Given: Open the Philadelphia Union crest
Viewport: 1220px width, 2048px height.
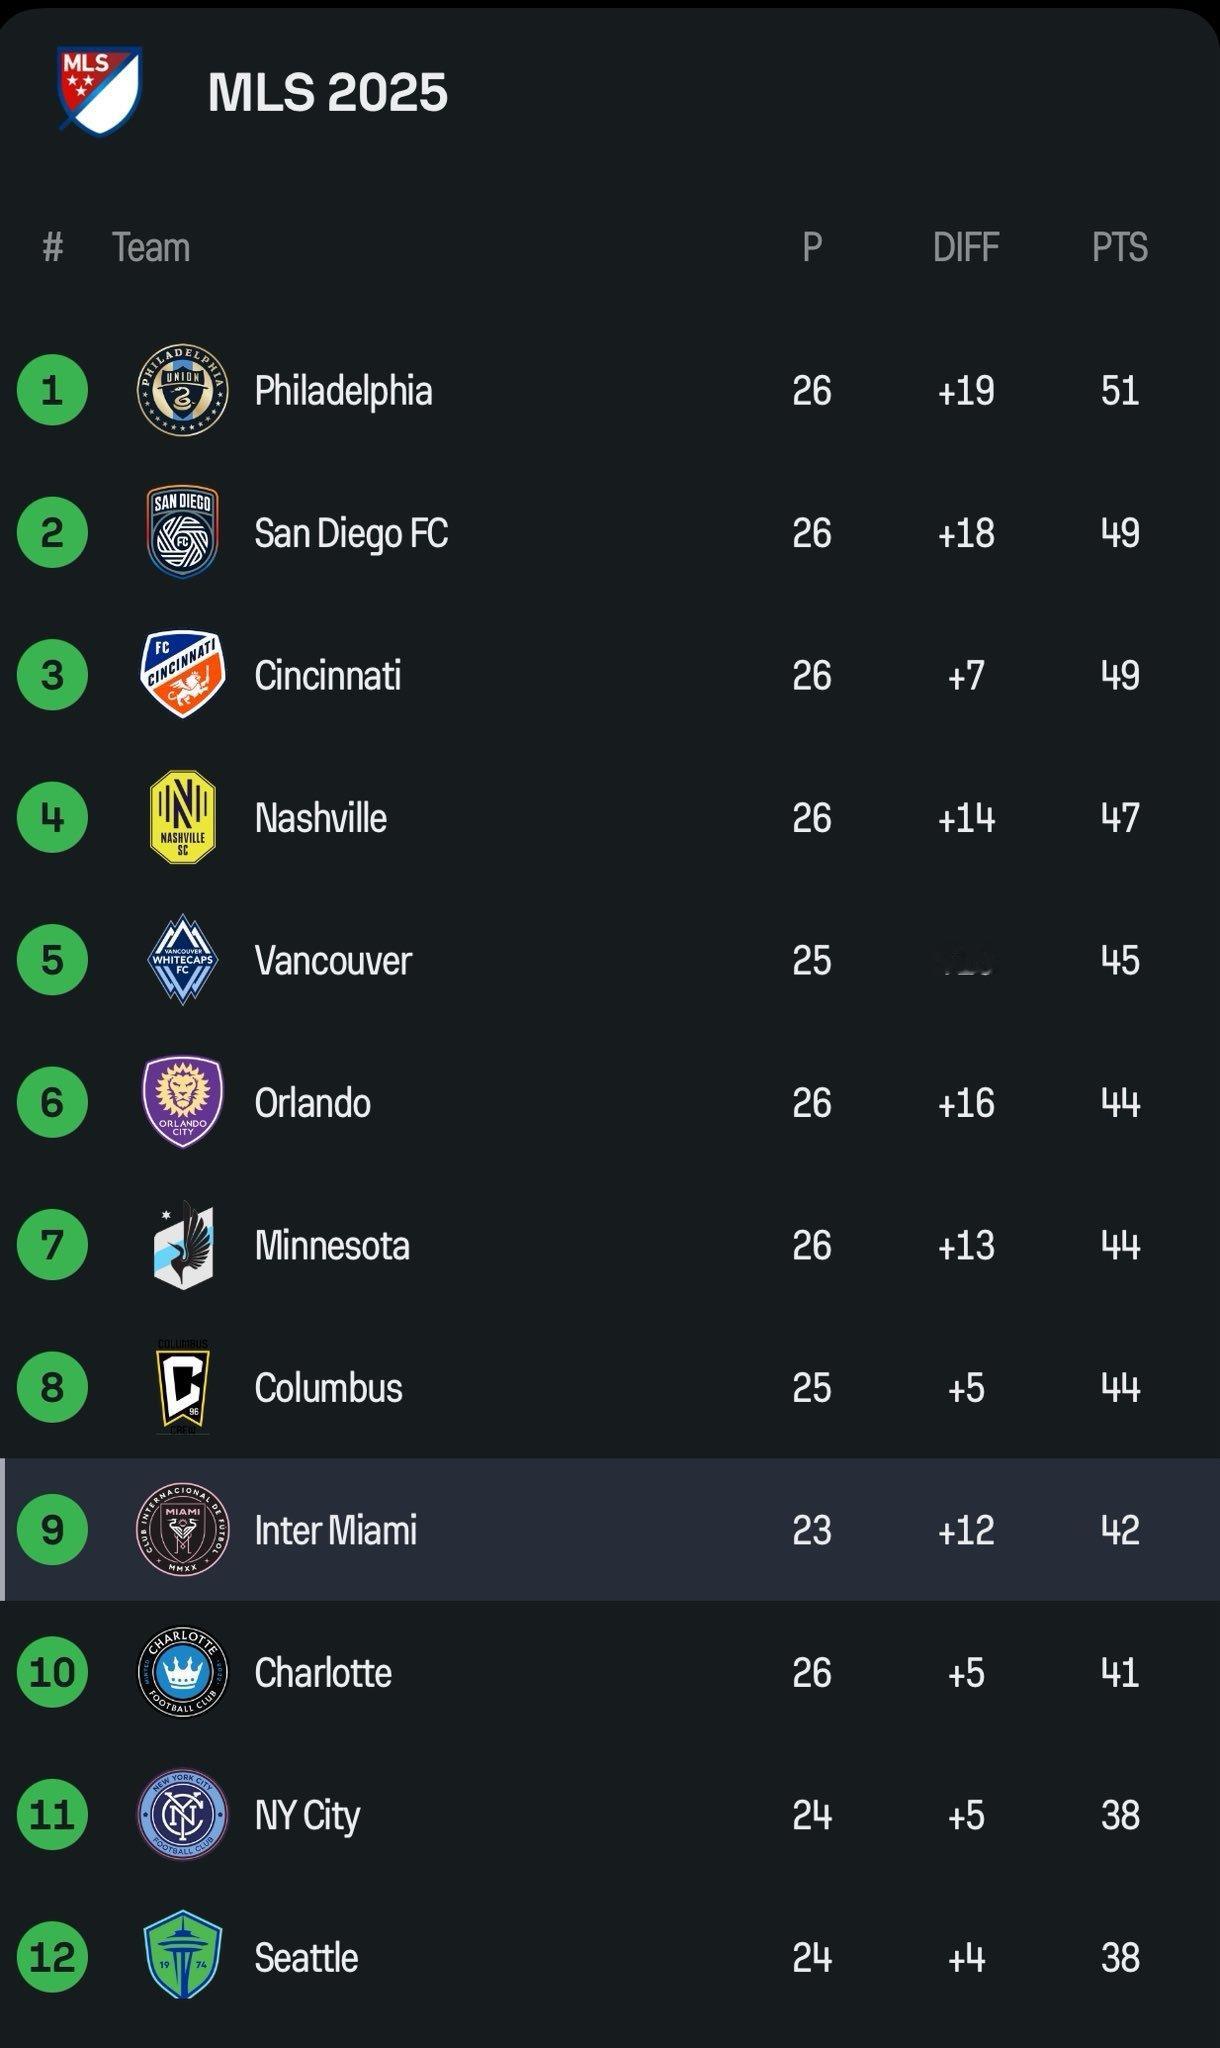Looking at the screenshot, I should pos(182,390).
